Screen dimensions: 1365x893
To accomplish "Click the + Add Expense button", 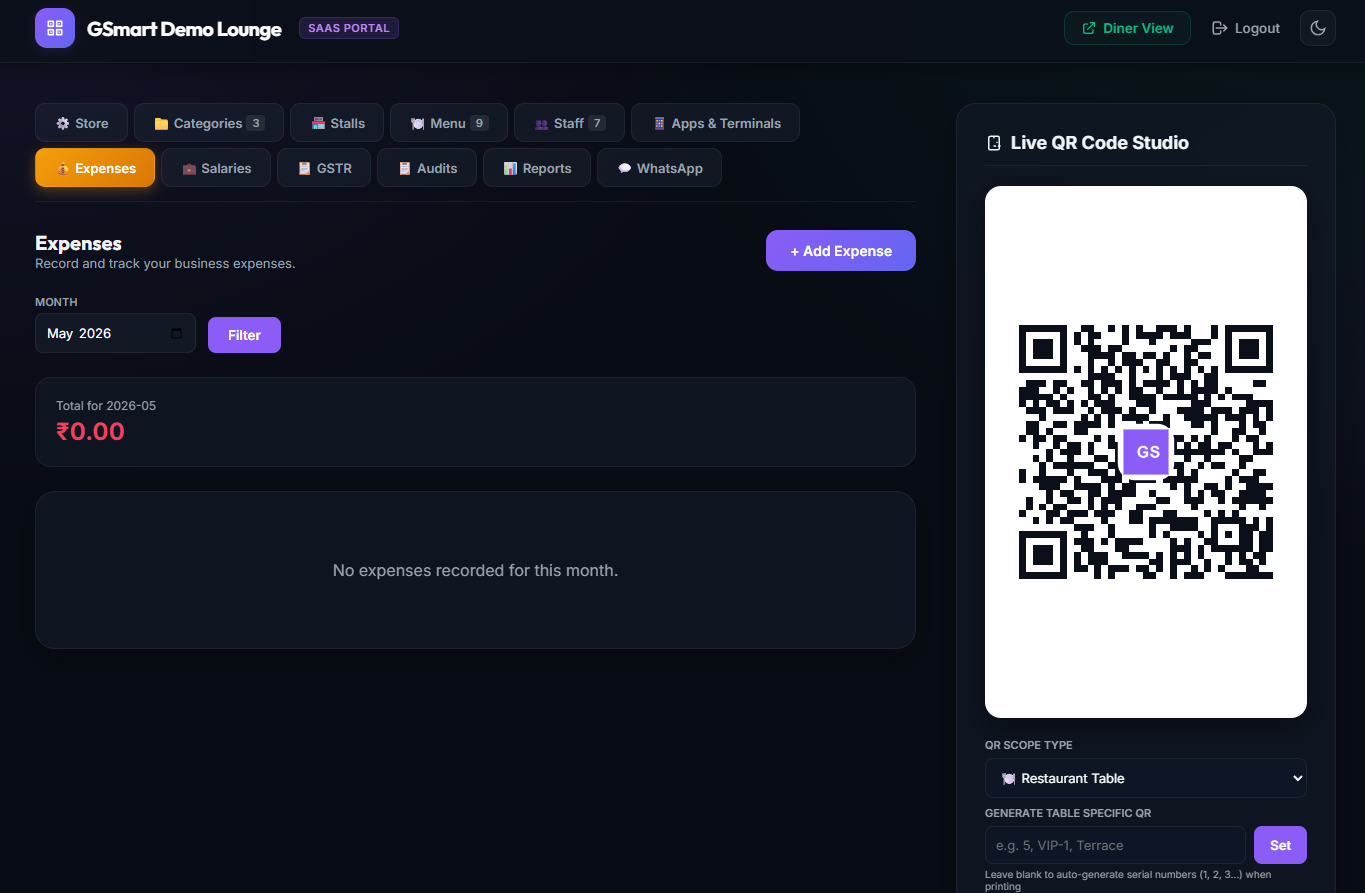I will tap(841, 251).
